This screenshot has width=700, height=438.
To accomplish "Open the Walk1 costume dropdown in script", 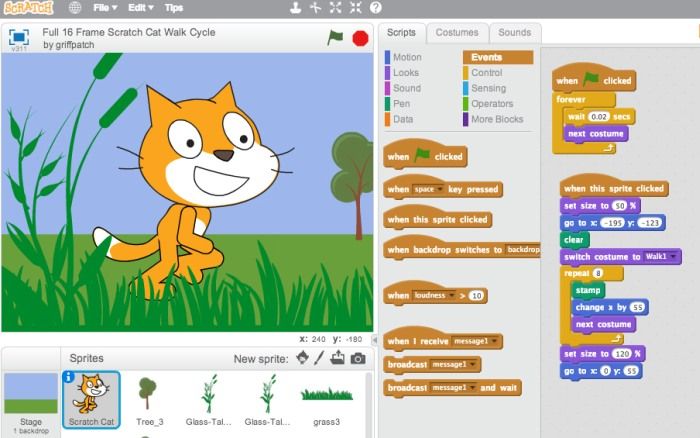I will click(x=661, y=257).
